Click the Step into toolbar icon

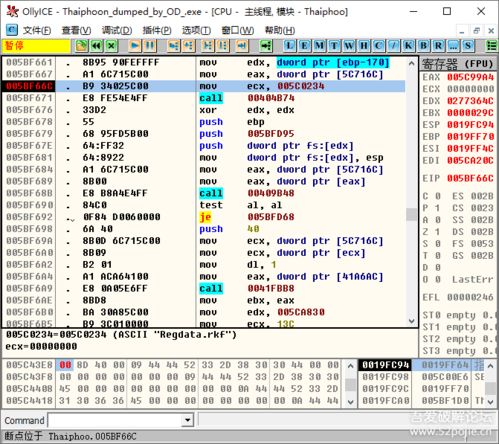[173, 46]
